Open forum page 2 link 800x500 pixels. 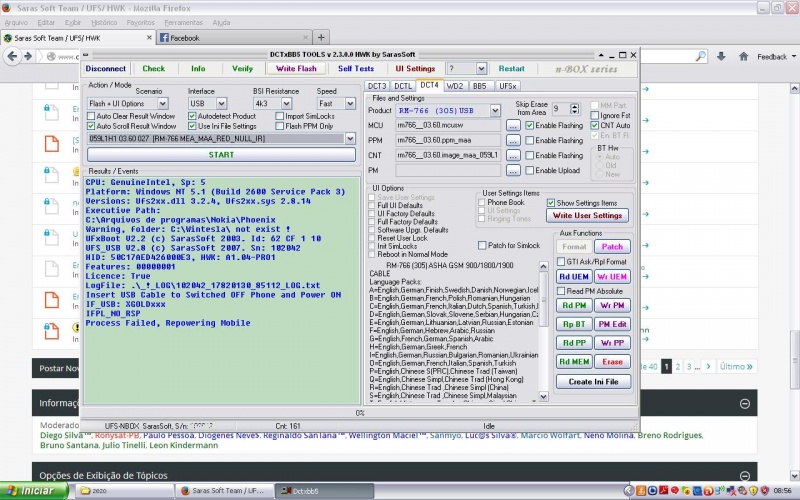click(x=678, y=366)
